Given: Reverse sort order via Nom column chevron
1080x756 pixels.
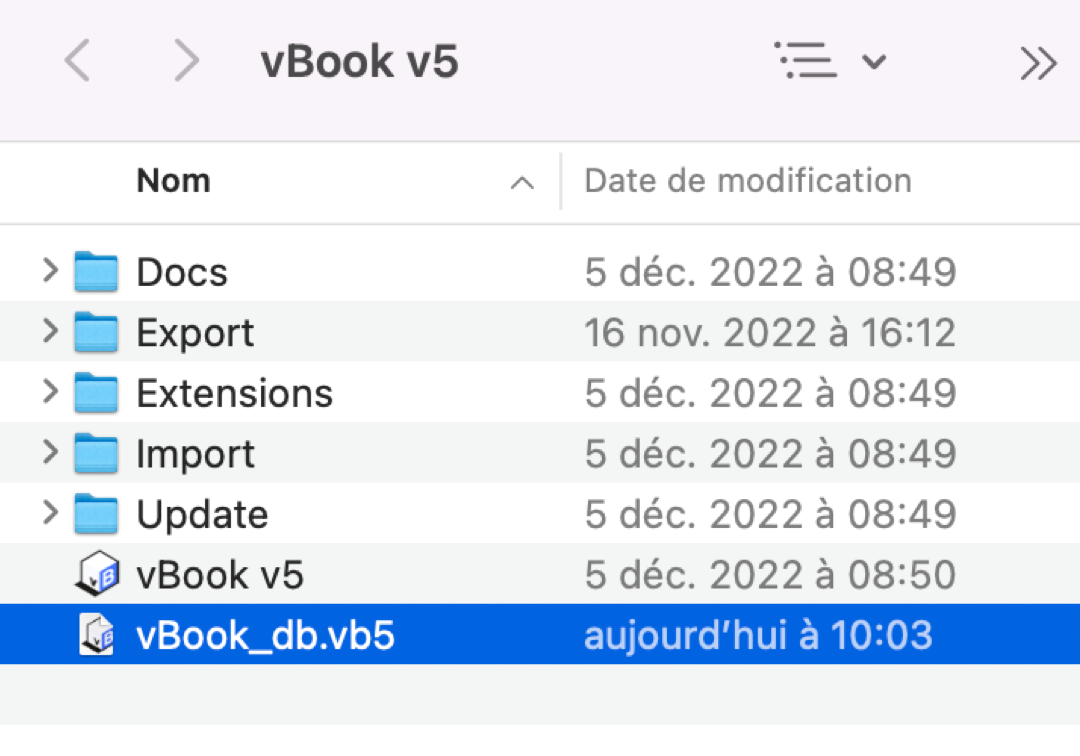Looking at the screenshot, I should click(x=521, y=182).
